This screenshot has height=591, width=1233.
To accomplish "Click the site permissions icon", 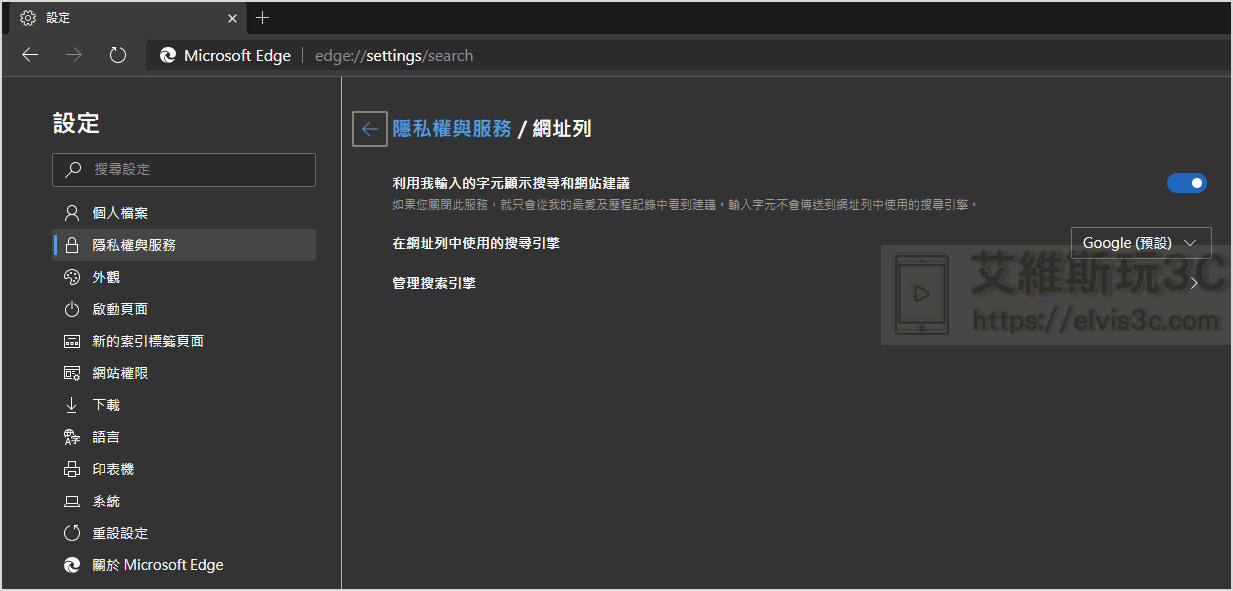I will point(71,373).
